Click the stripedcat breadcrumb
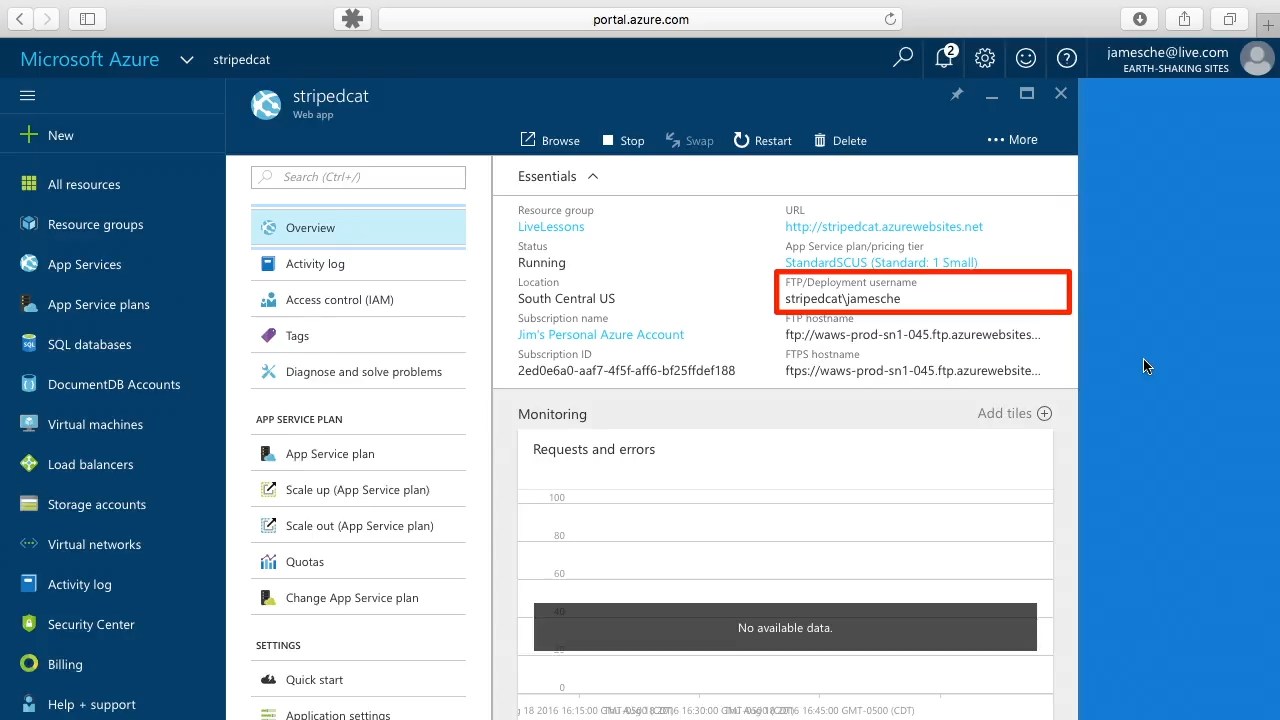Screen dimensions: 1280x720 tap(241, 59)
